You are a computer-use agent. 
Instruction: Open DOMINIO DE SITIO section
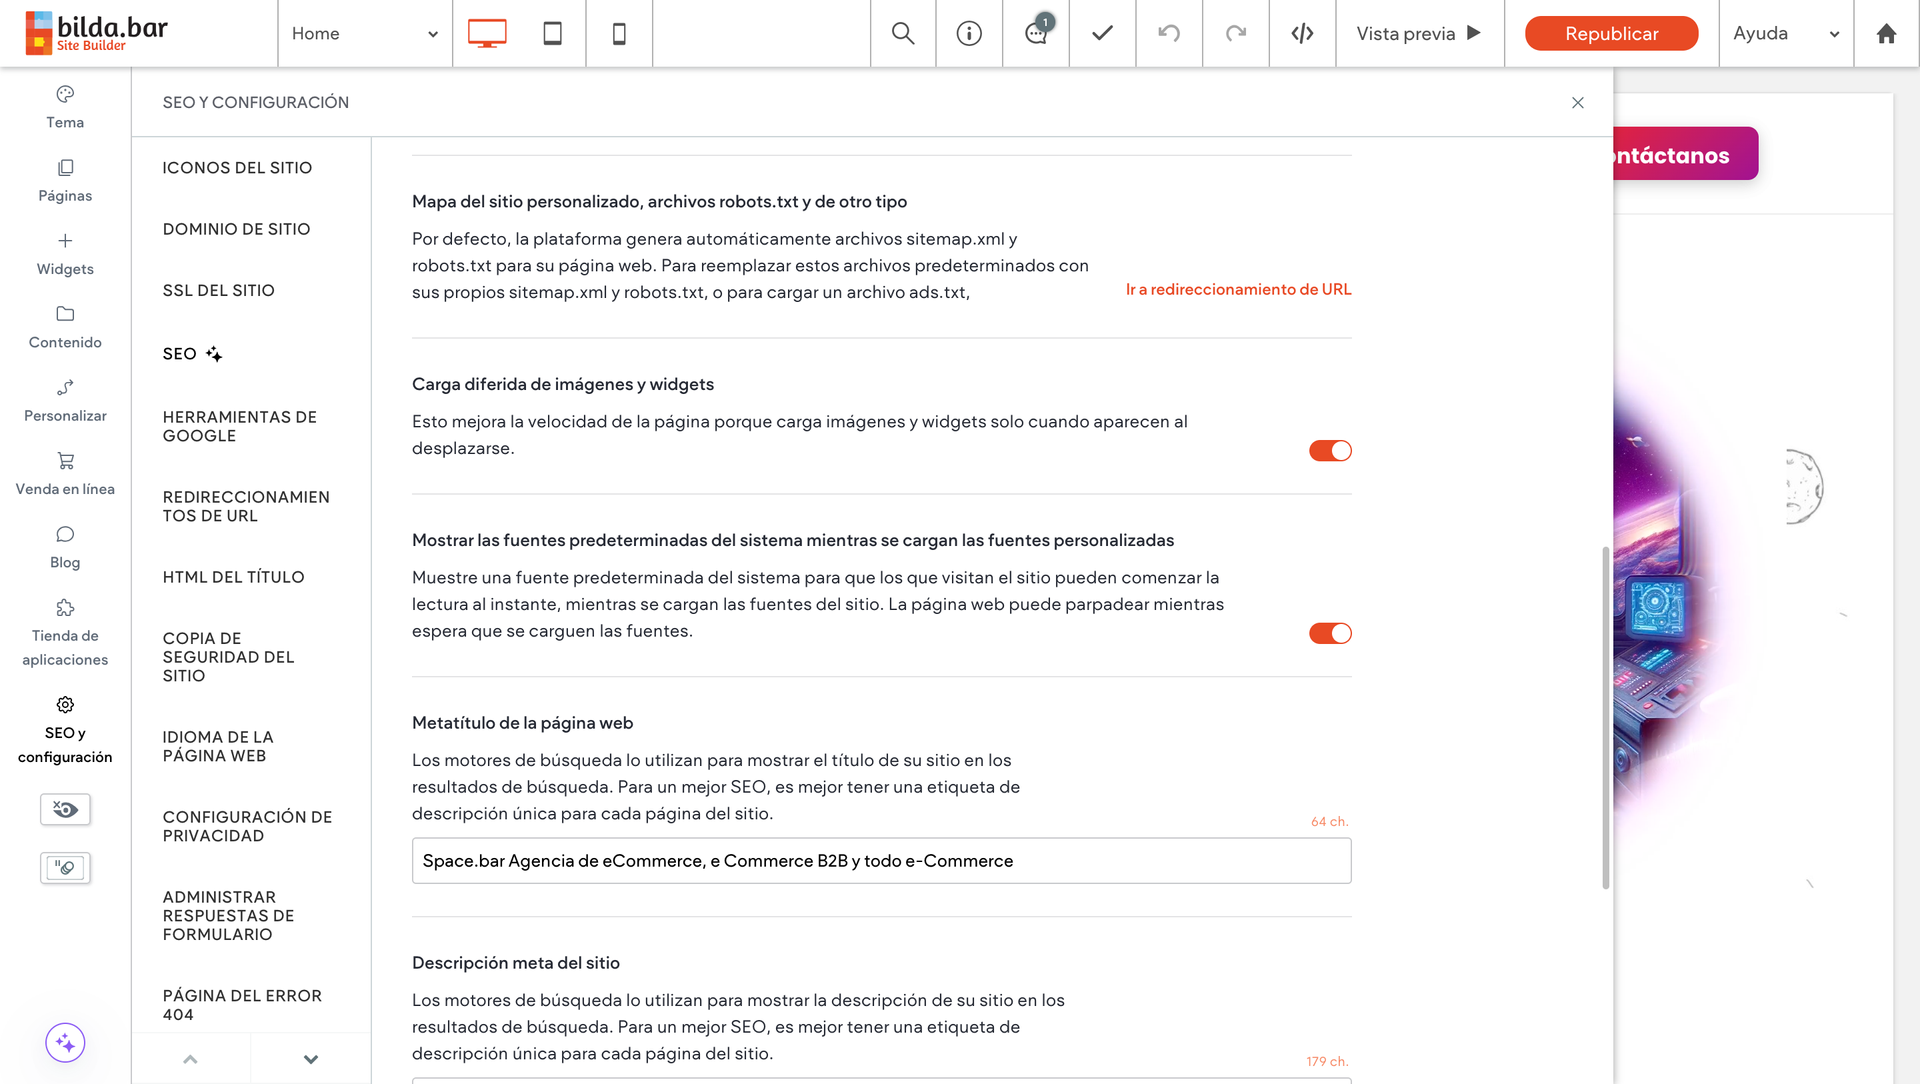(236, 229)
